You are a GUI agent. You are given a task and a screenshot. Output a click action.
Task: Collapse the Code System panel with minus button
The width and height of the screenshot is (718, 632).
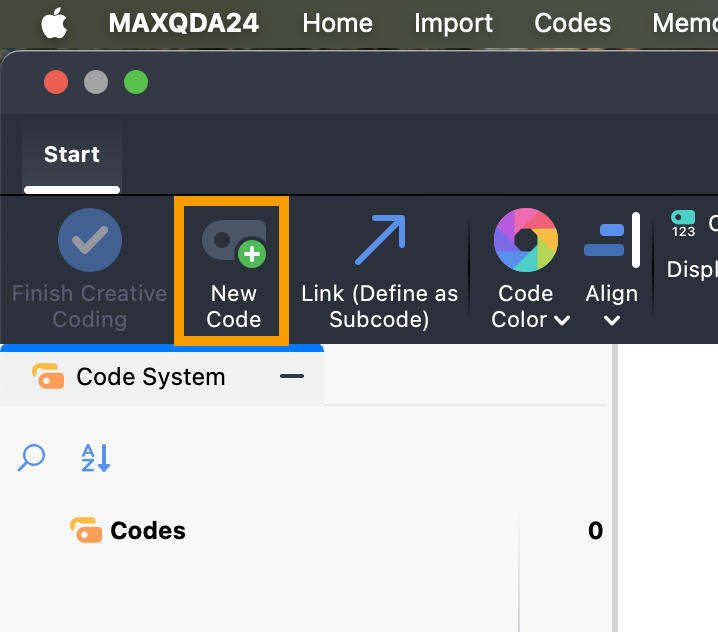(x=292, y=376)
